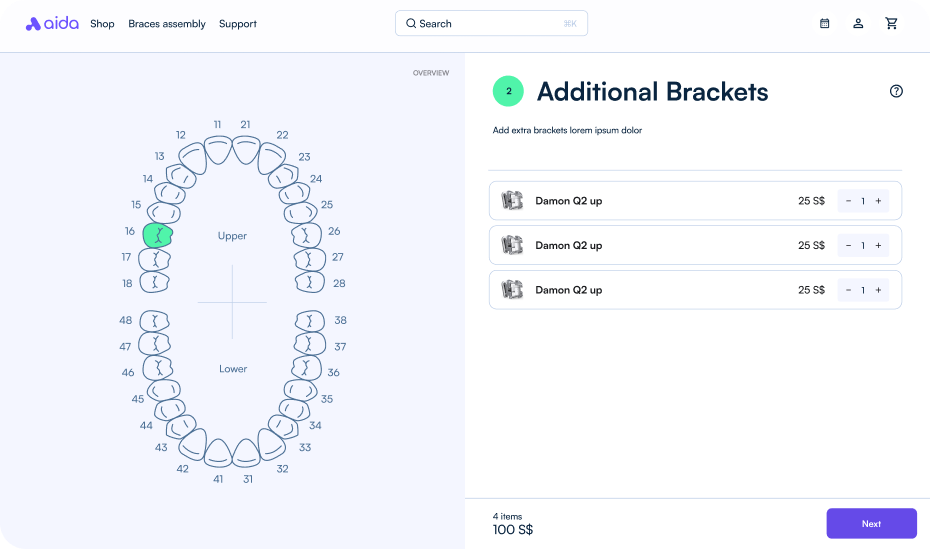
Task: Click the aida logo
Action: (52, 23)
